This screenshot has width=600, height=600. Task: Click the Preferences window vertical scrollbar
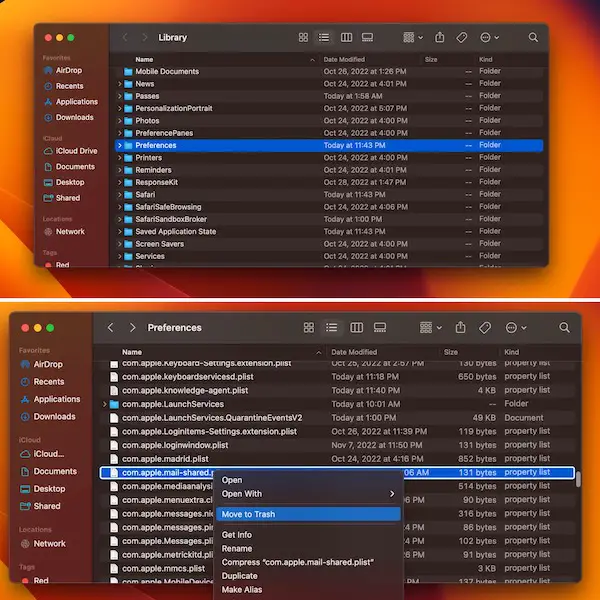[578, 478]
